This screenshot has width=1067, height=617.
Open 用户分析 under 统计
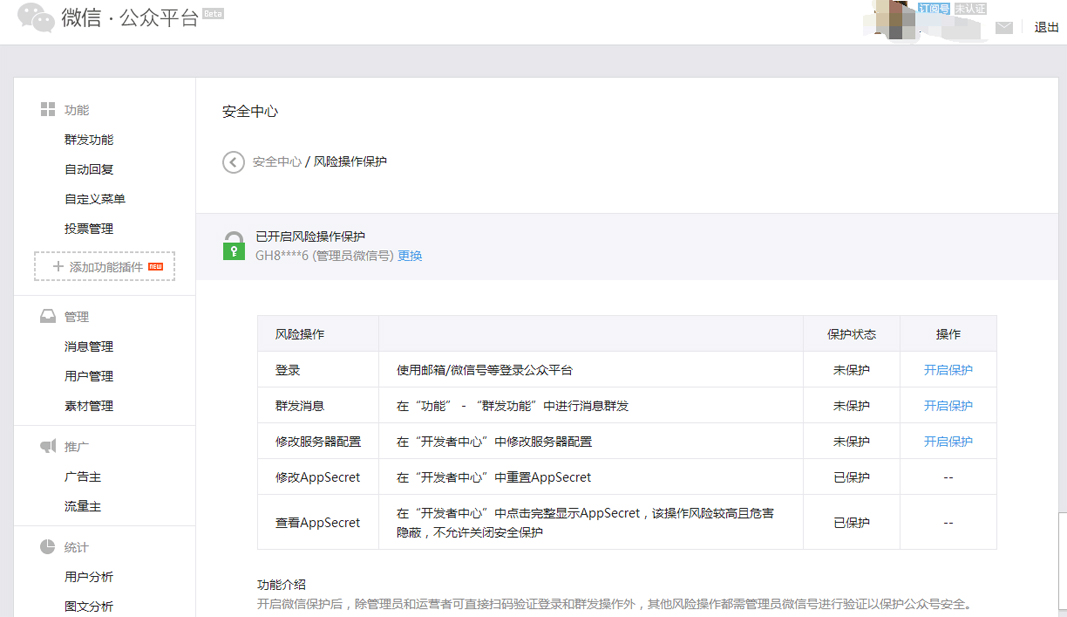click(x=89, y=577)
